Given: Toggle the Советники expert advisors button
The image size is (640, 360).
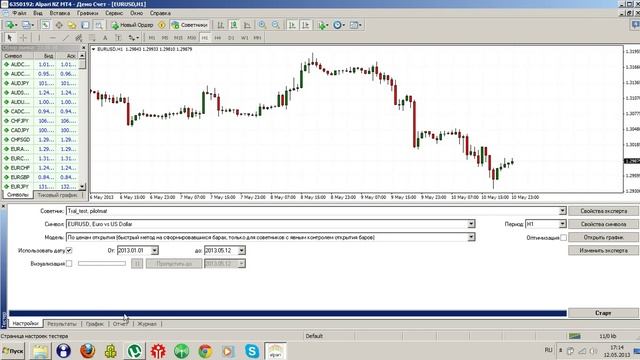Looking at the screenshot, I should coord(190,25).
